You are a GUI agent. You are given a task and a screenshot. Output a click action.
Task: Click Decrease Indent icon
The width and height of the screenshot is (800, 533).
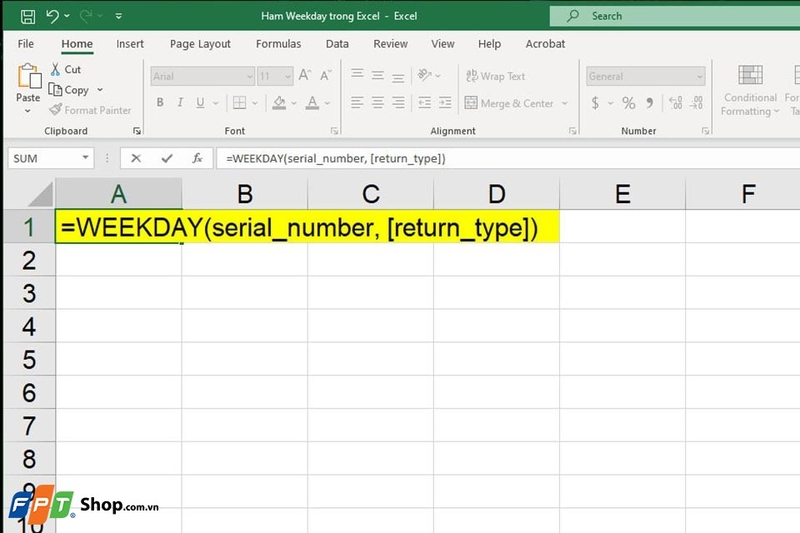coord(424,103)
